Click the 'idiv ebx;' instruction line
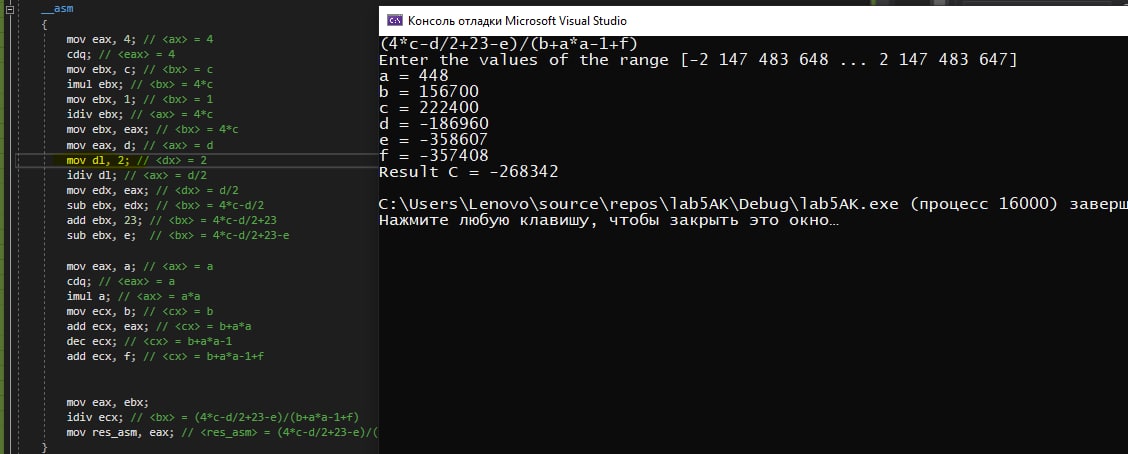1128x454 pixels. [140, 114]
